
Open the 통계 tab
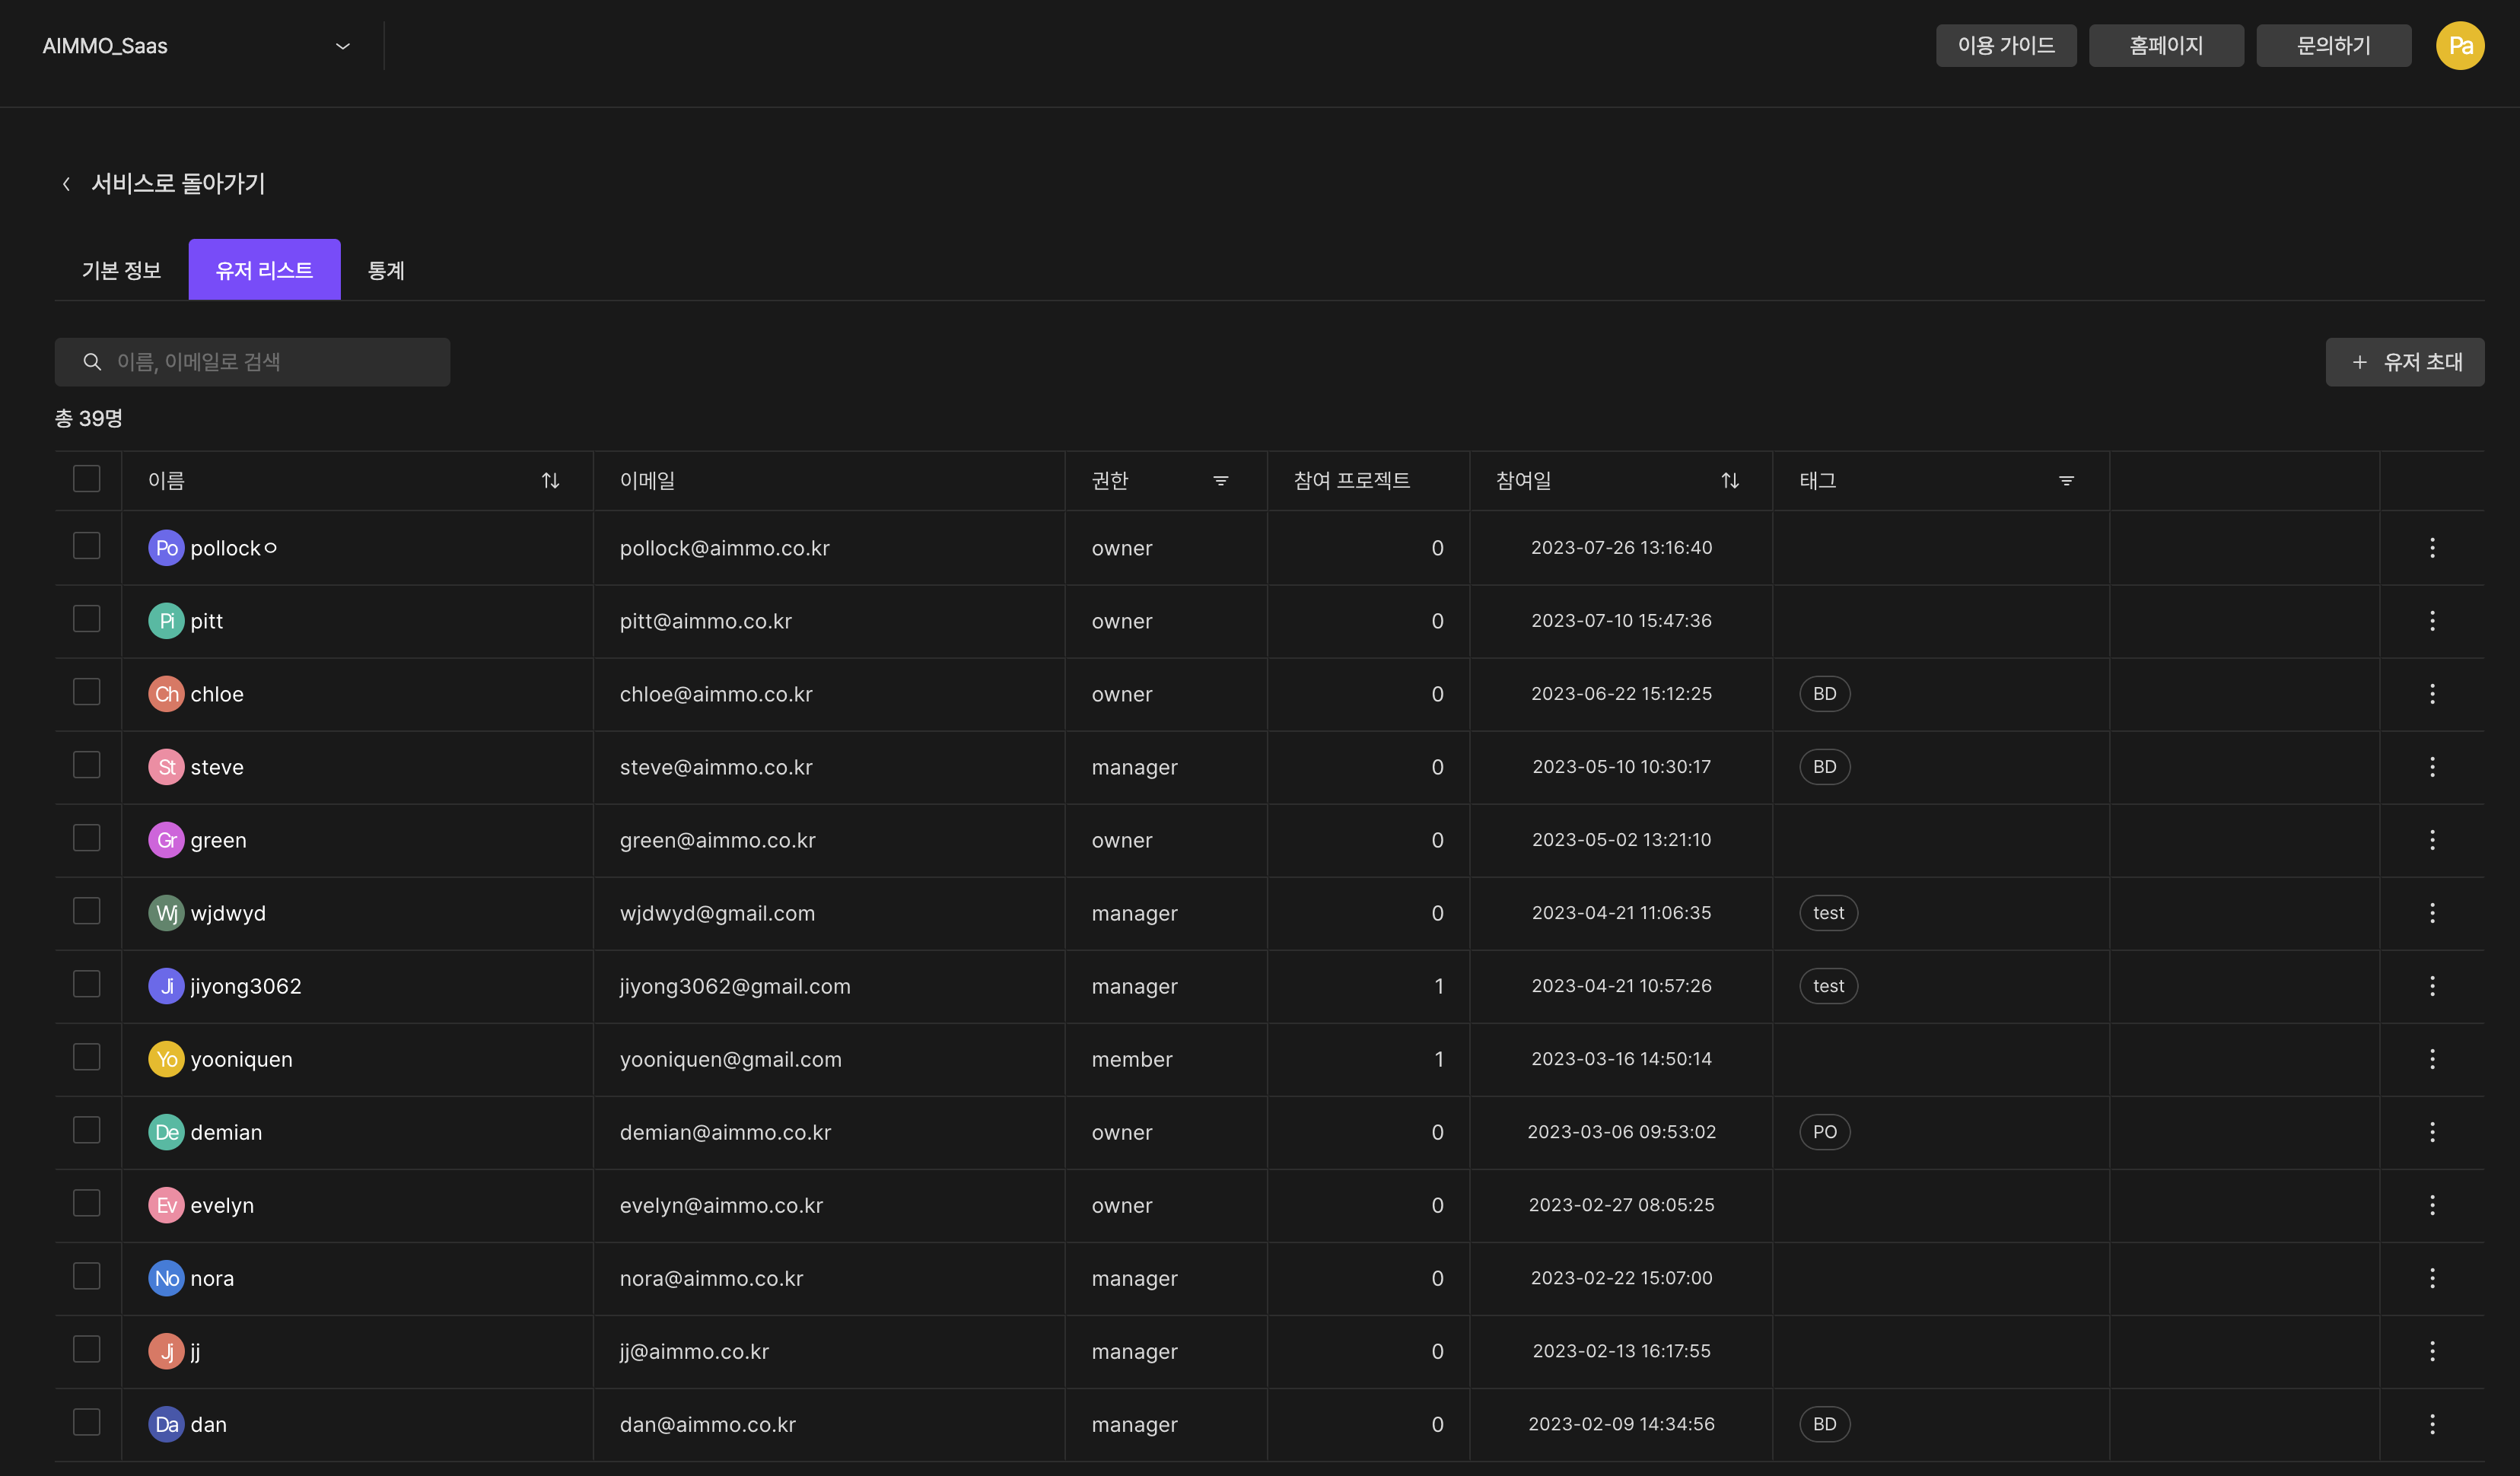click(x=386, y=270)
